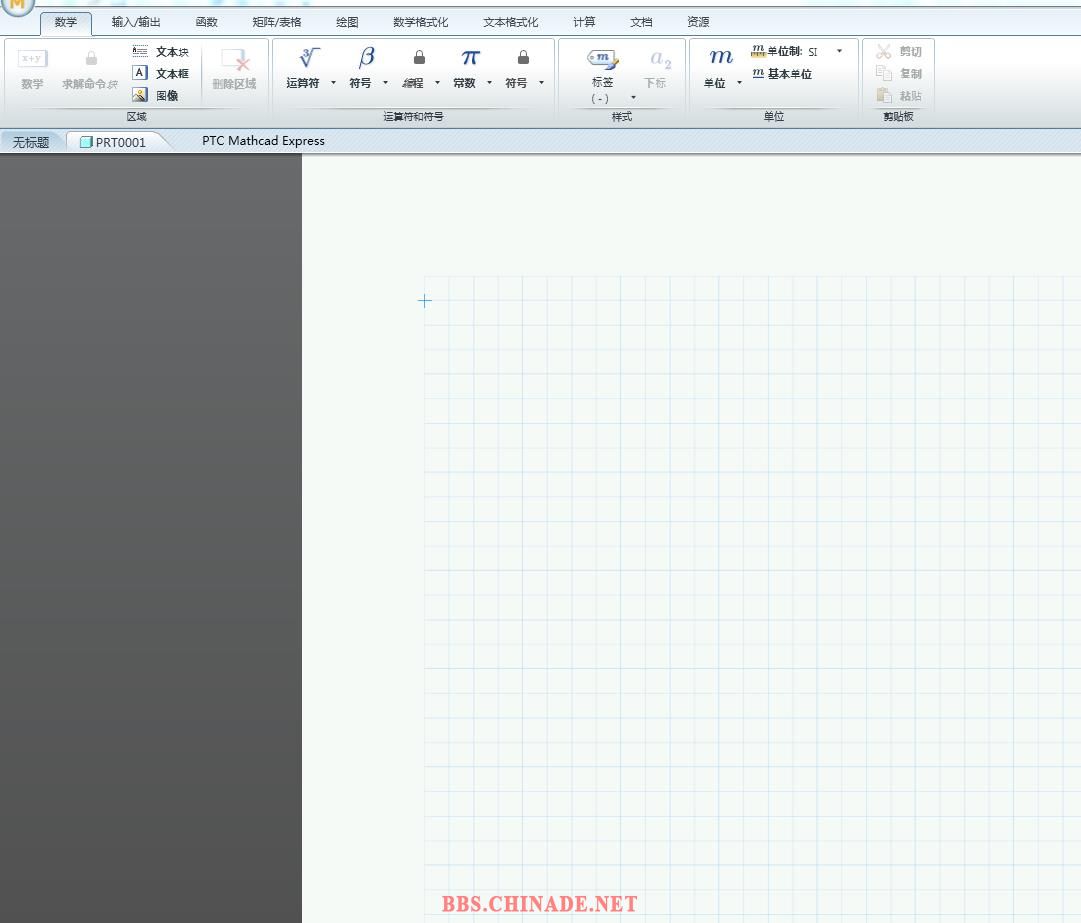Switch to the 文档 ribbon tab

click(641, 22)
